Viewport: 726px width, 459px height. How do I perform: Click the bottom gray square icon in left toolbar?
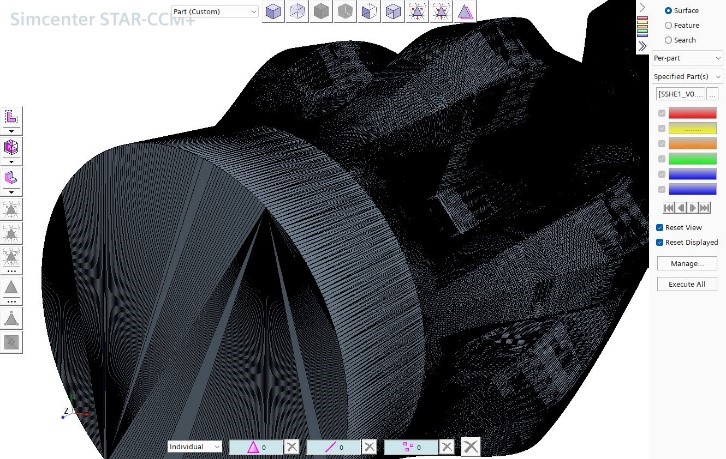[12, 342]
